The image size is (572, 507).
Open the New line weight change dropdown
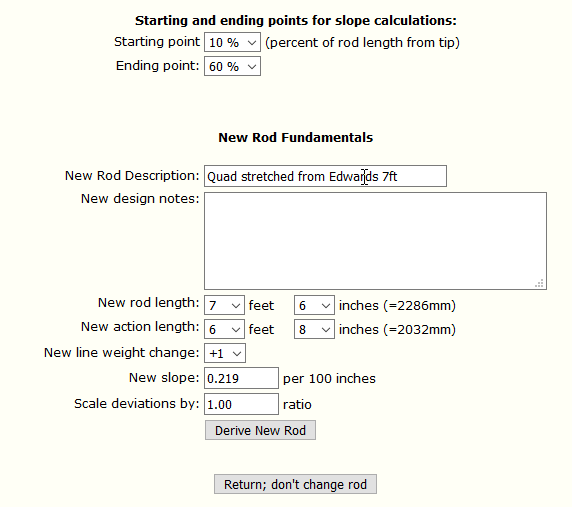coord(225,353)
